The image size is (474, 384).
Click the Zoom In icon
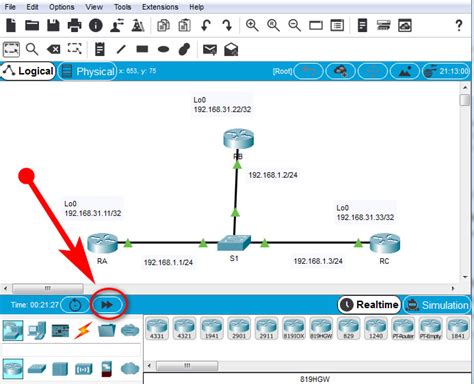[x=252, y=25]
